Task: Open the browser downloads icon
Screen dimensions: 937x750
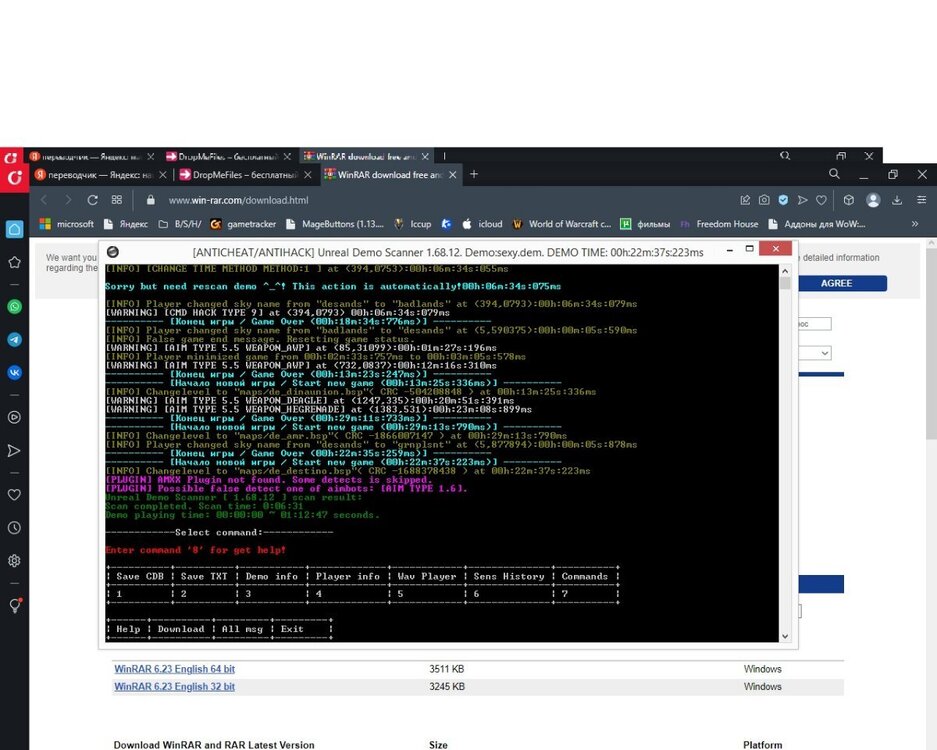Action: click(x=896, y=200)
